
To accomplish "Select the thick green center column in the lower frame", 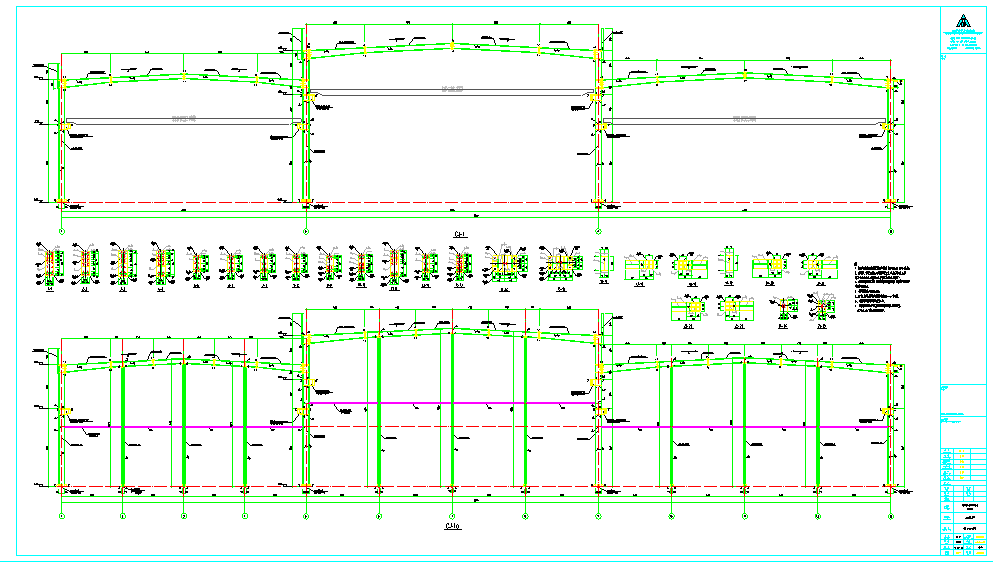I will (x=452, y=409).
